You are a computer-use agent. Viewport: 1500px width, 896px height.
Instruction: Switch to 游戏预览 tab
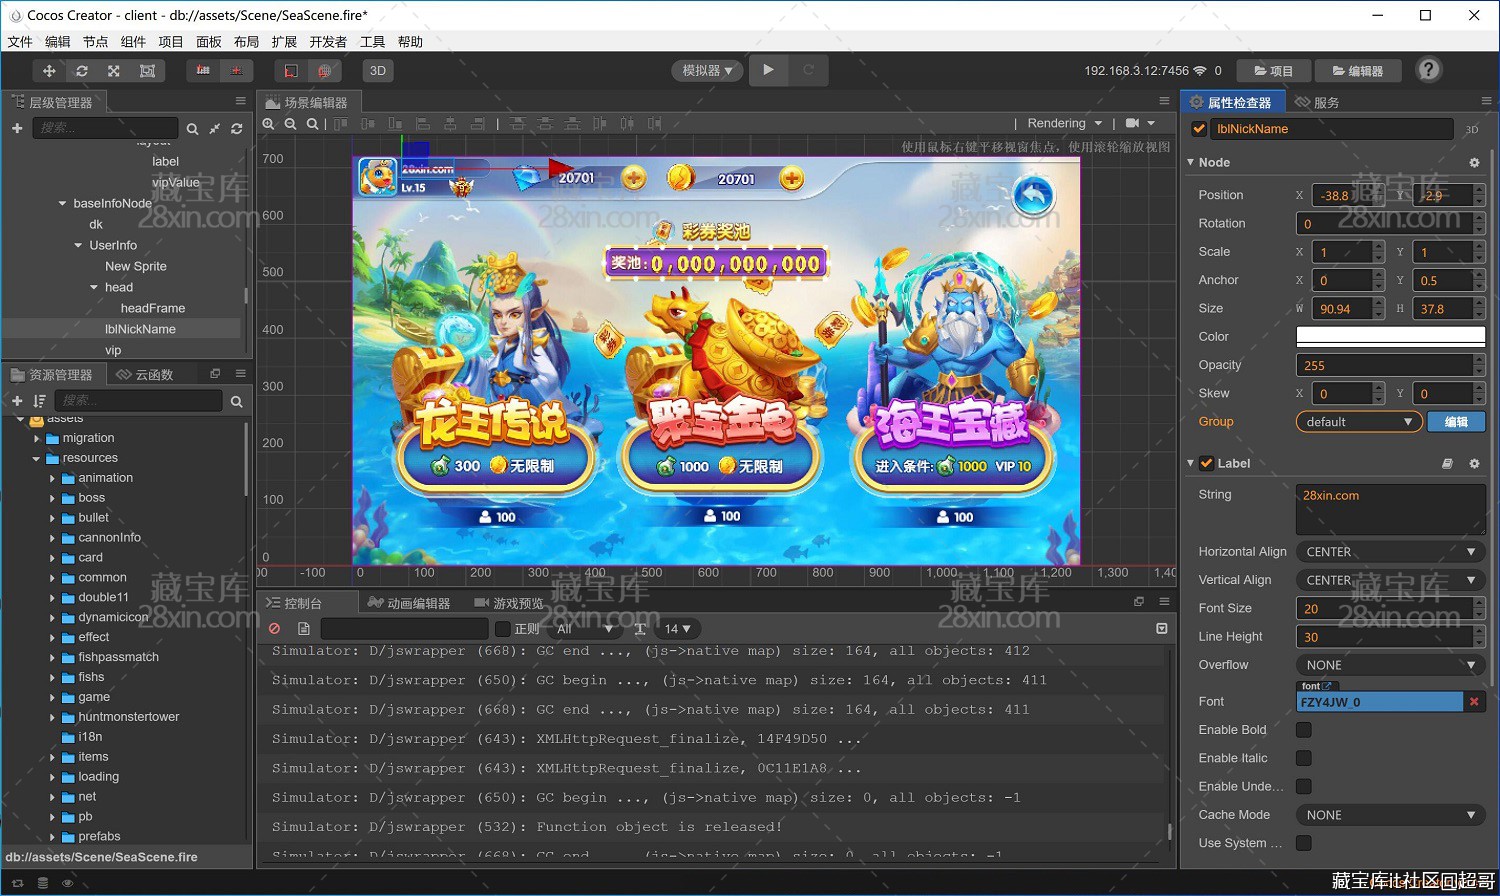(x=509, y=603)
